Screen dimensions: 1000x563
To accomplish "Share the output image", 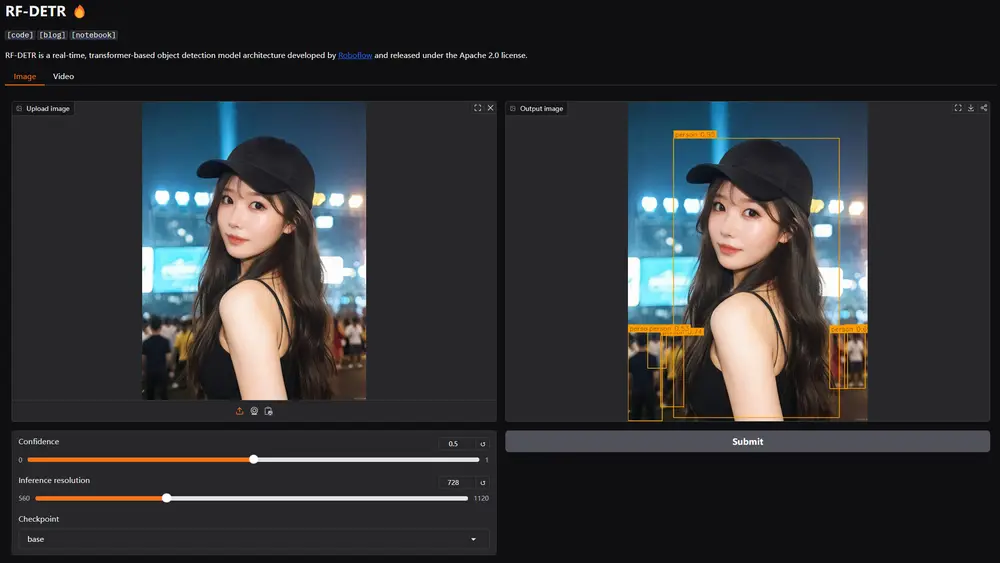I will (983, 108).
